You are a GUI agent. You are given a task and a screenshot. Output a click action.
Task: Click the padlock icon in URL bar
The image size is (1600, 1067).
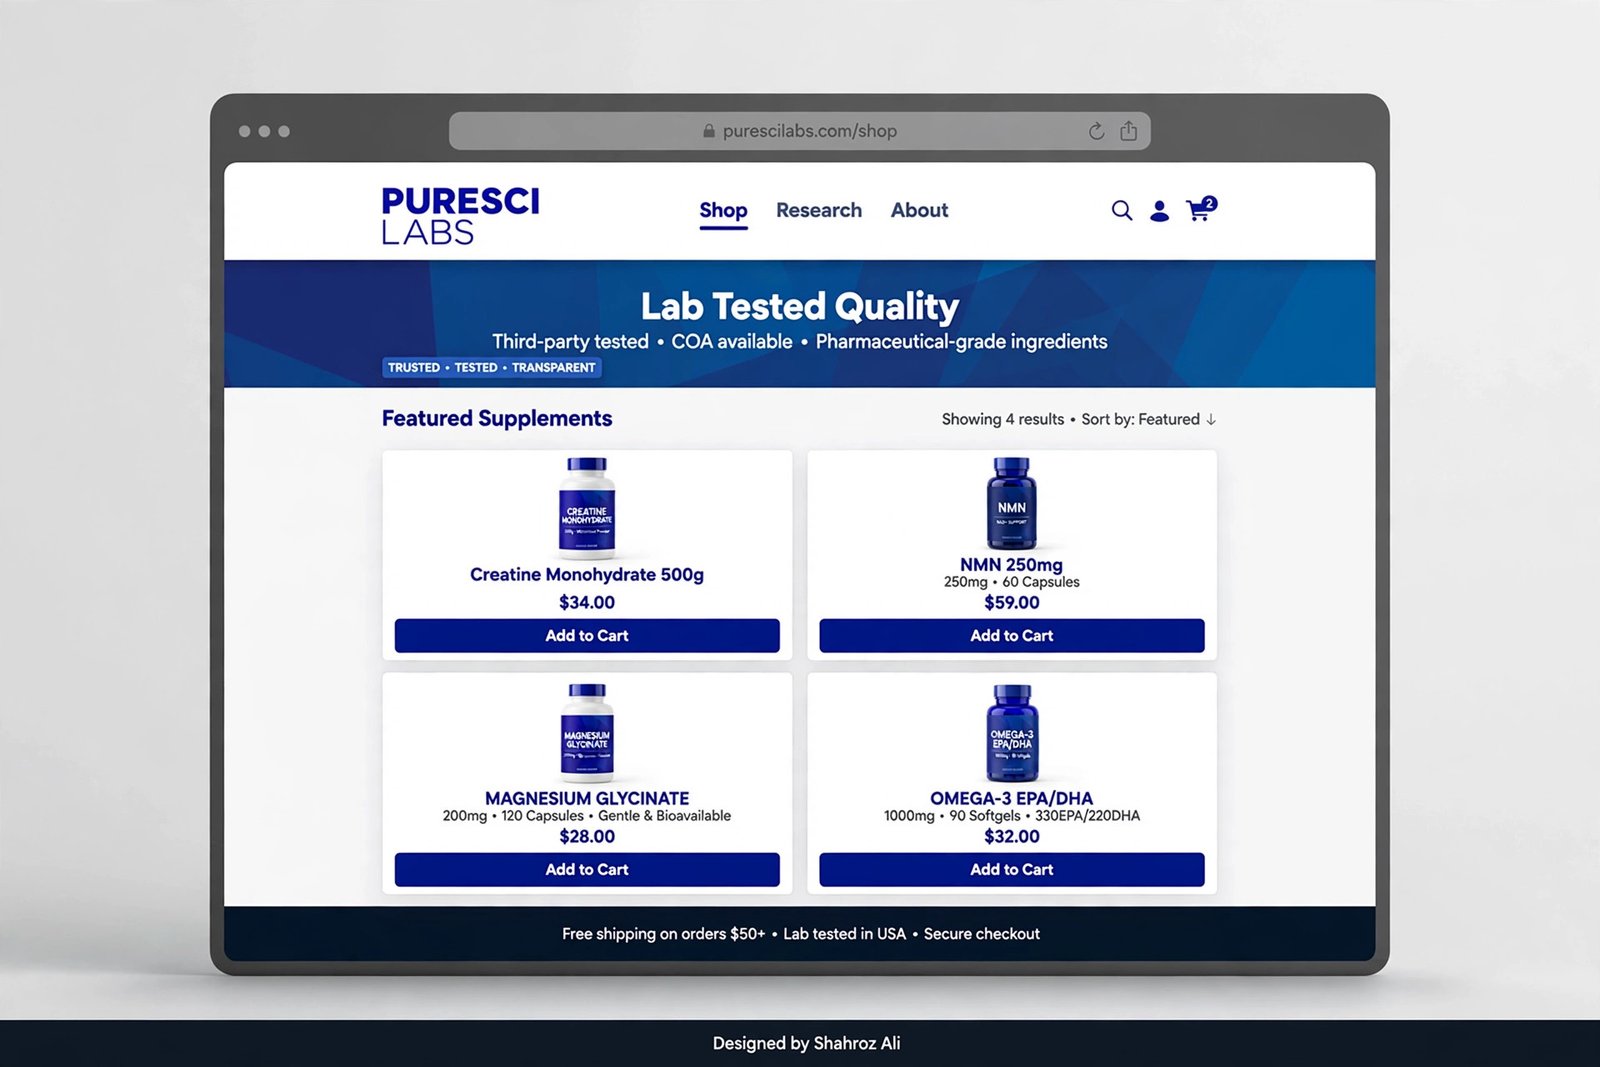pos(709,131)
